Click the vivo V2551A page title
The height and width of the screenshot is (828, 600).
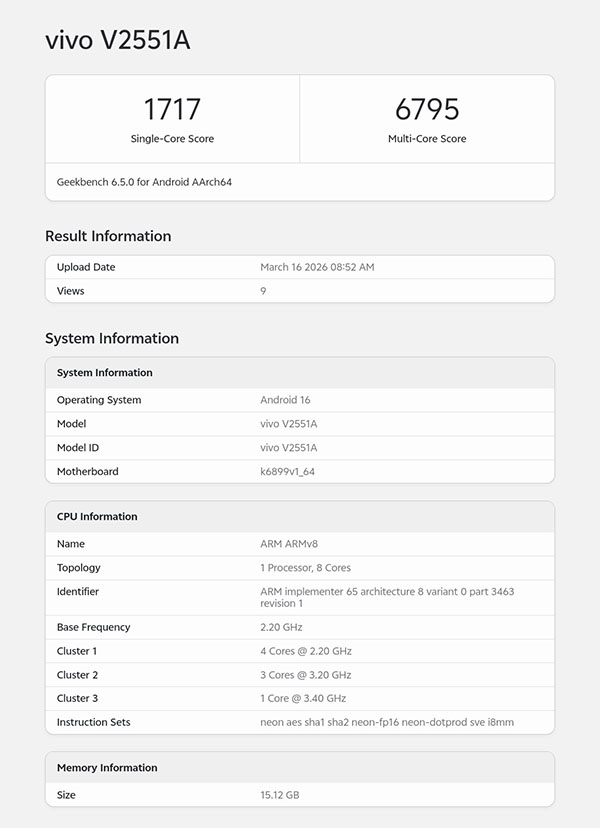tap(117, 40)
